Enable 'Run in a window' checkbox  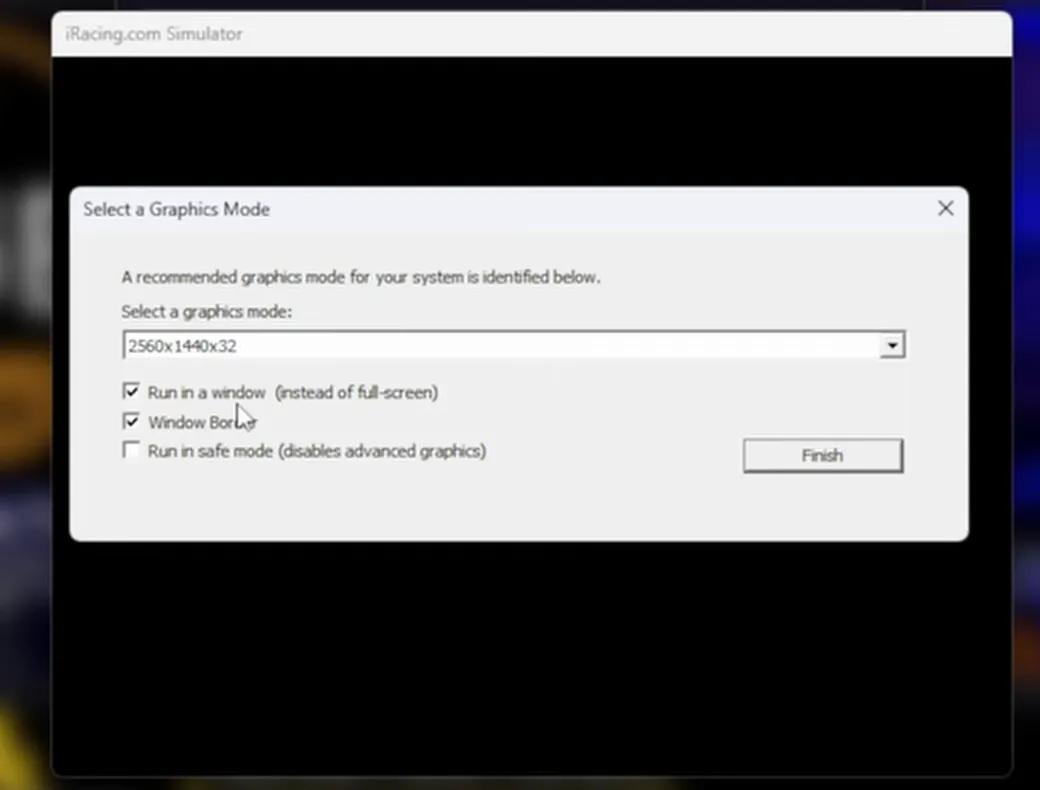pyautogui.click(x=131, y=391)
